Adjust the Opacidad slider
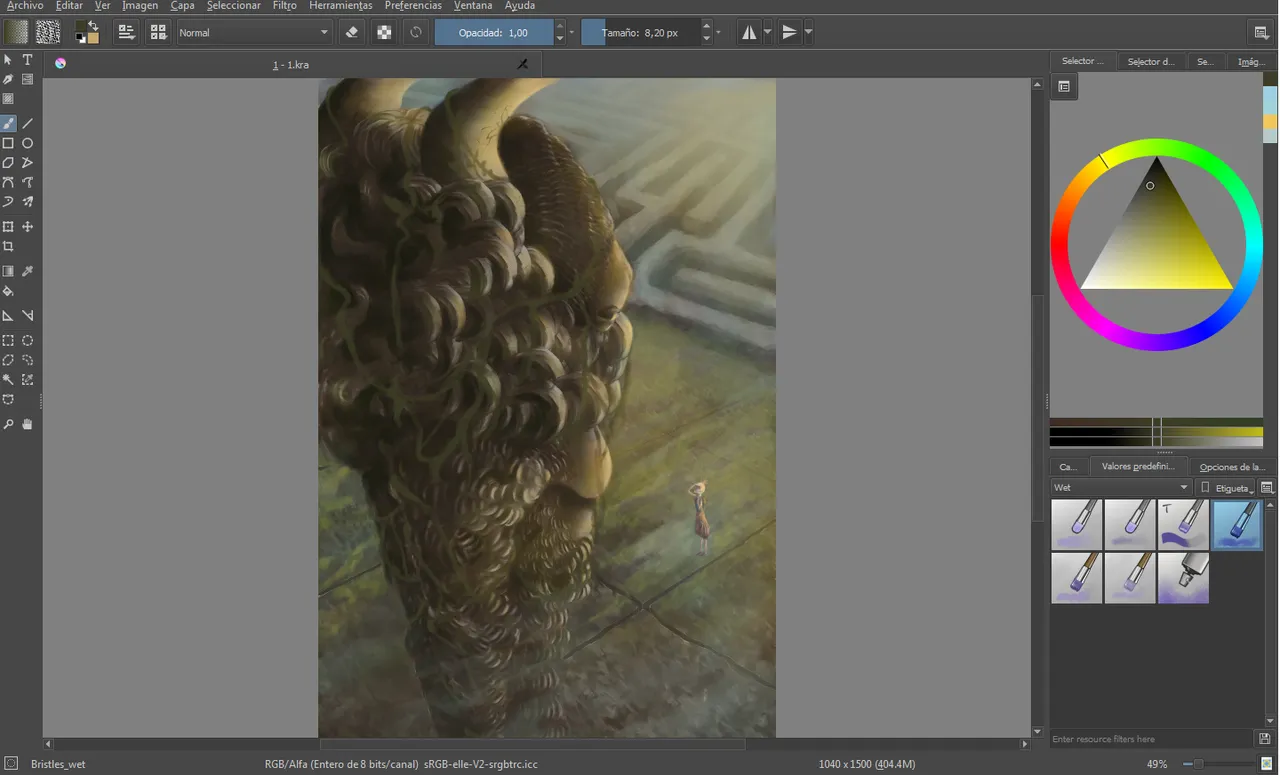 pyautogui.click(x=494, y=32)
